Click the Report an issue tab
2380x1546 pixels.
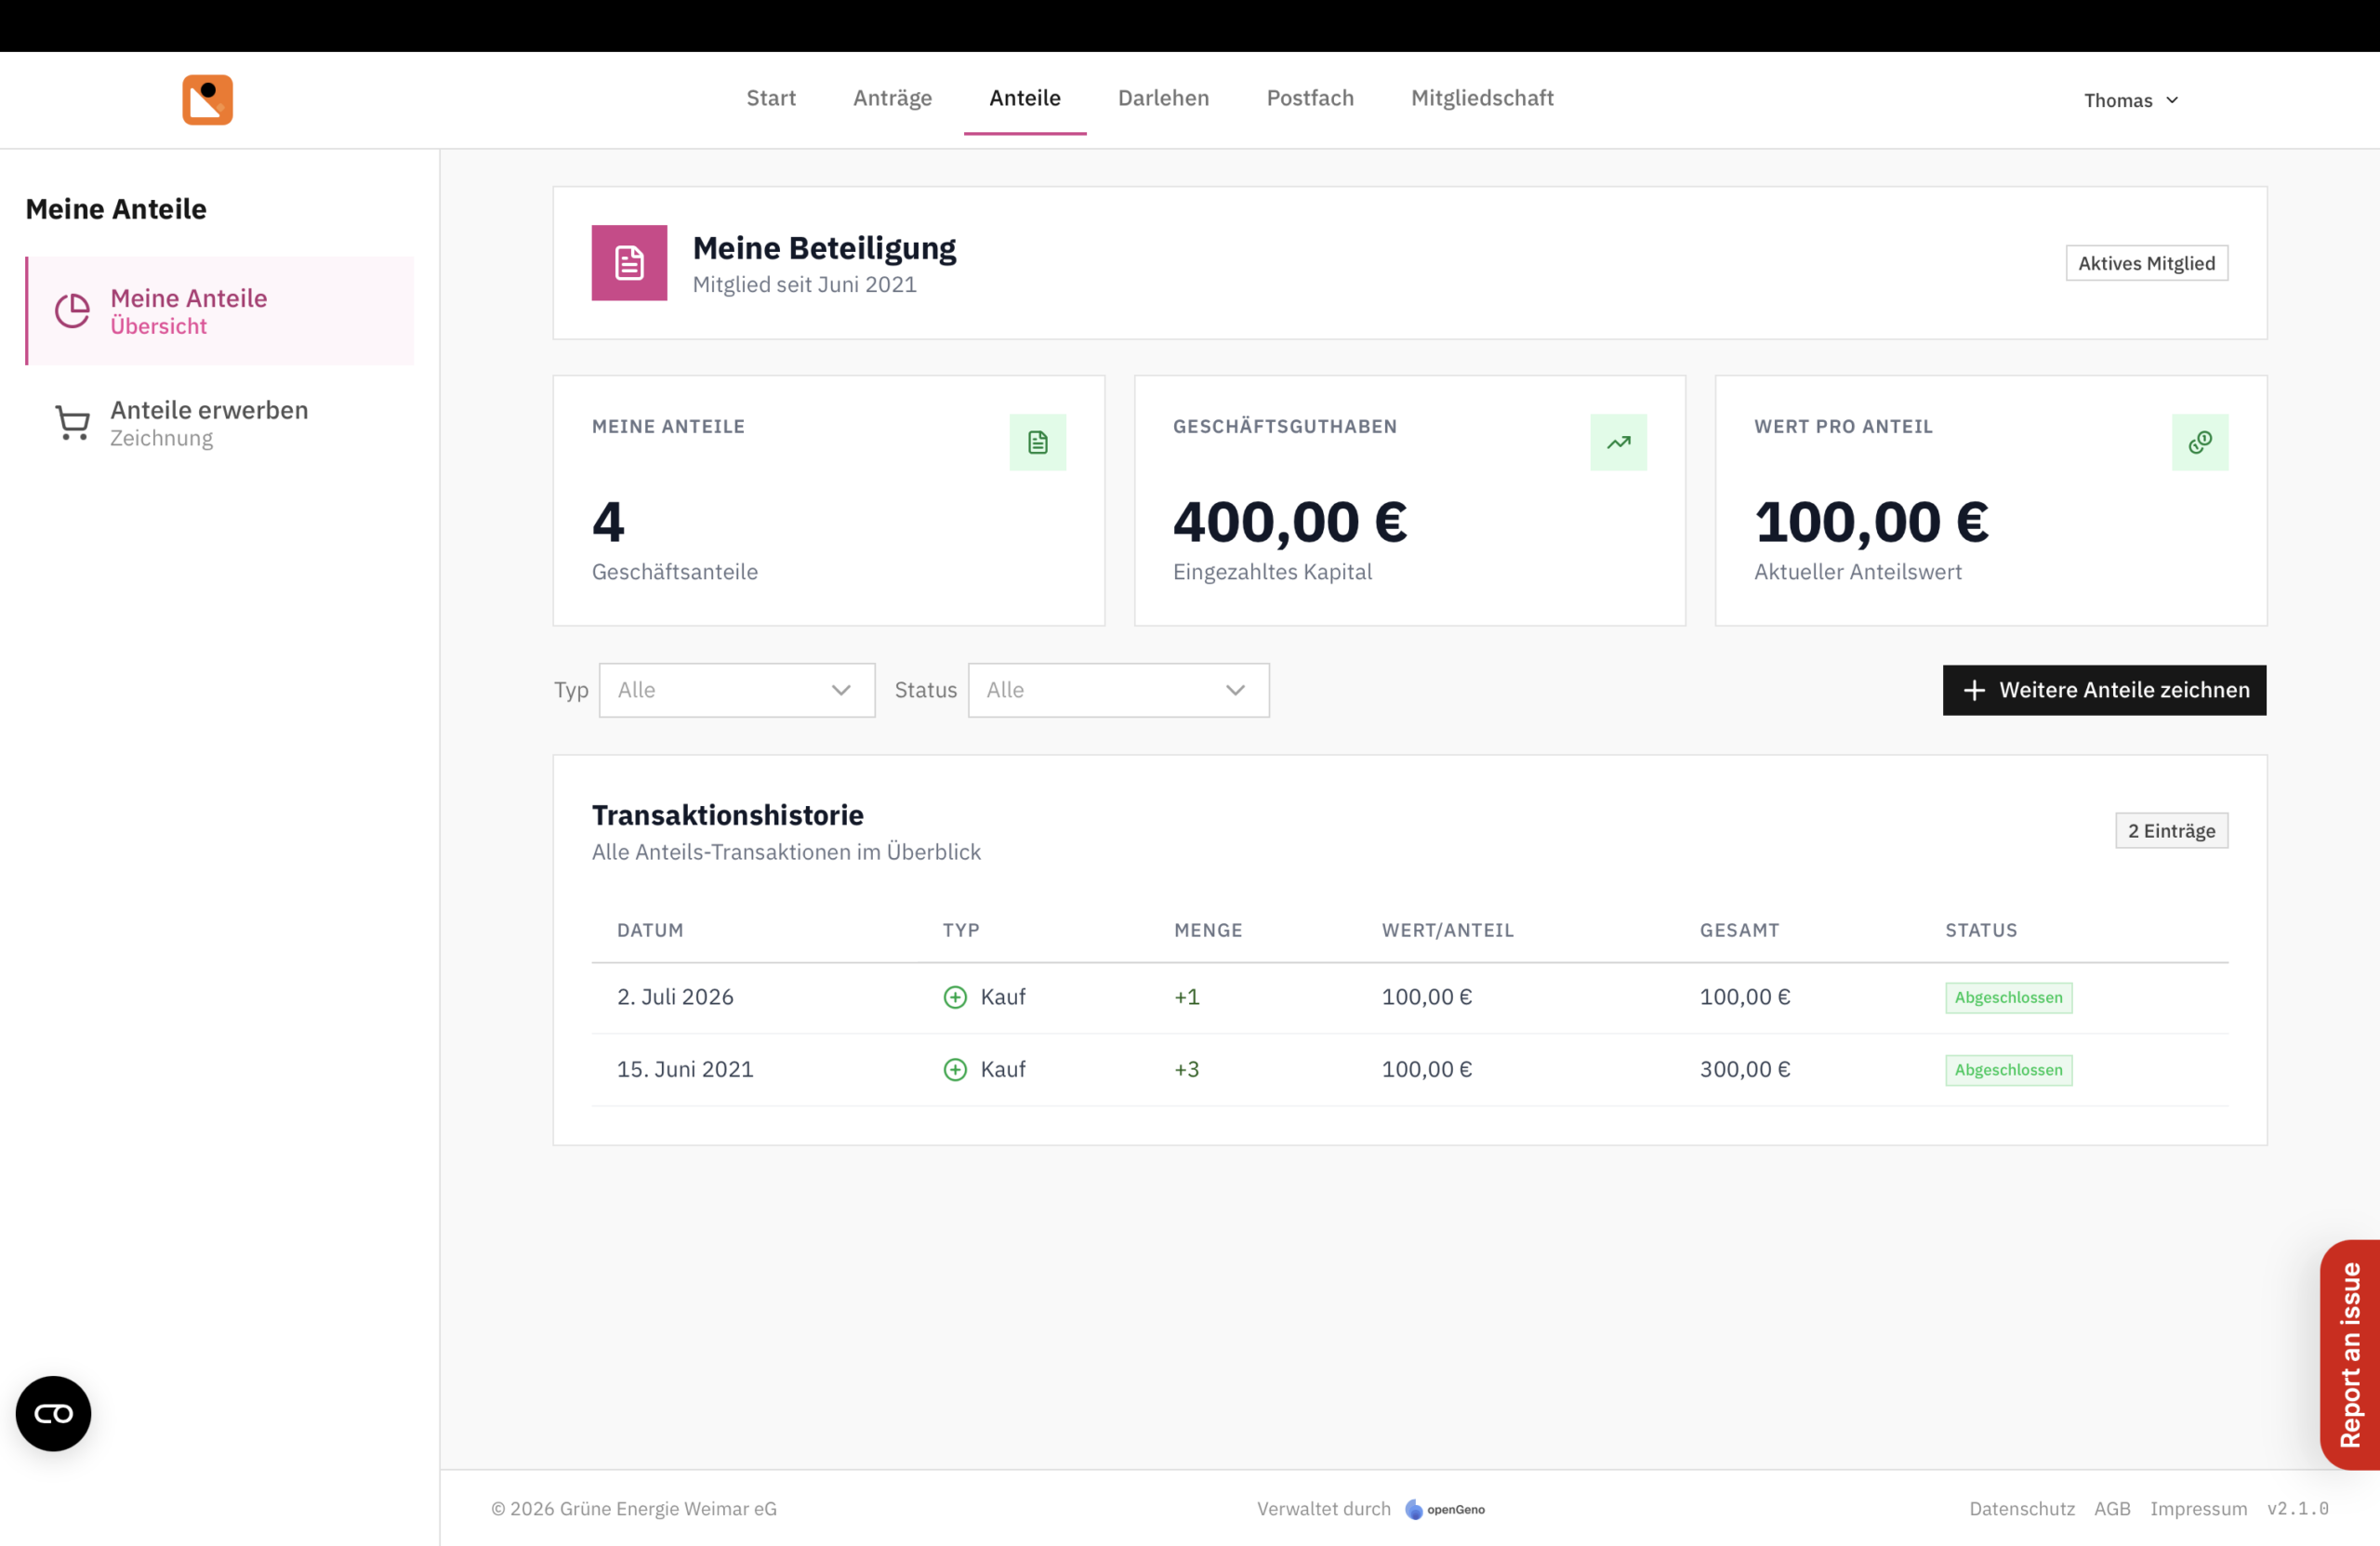tap(2349, 1355)
